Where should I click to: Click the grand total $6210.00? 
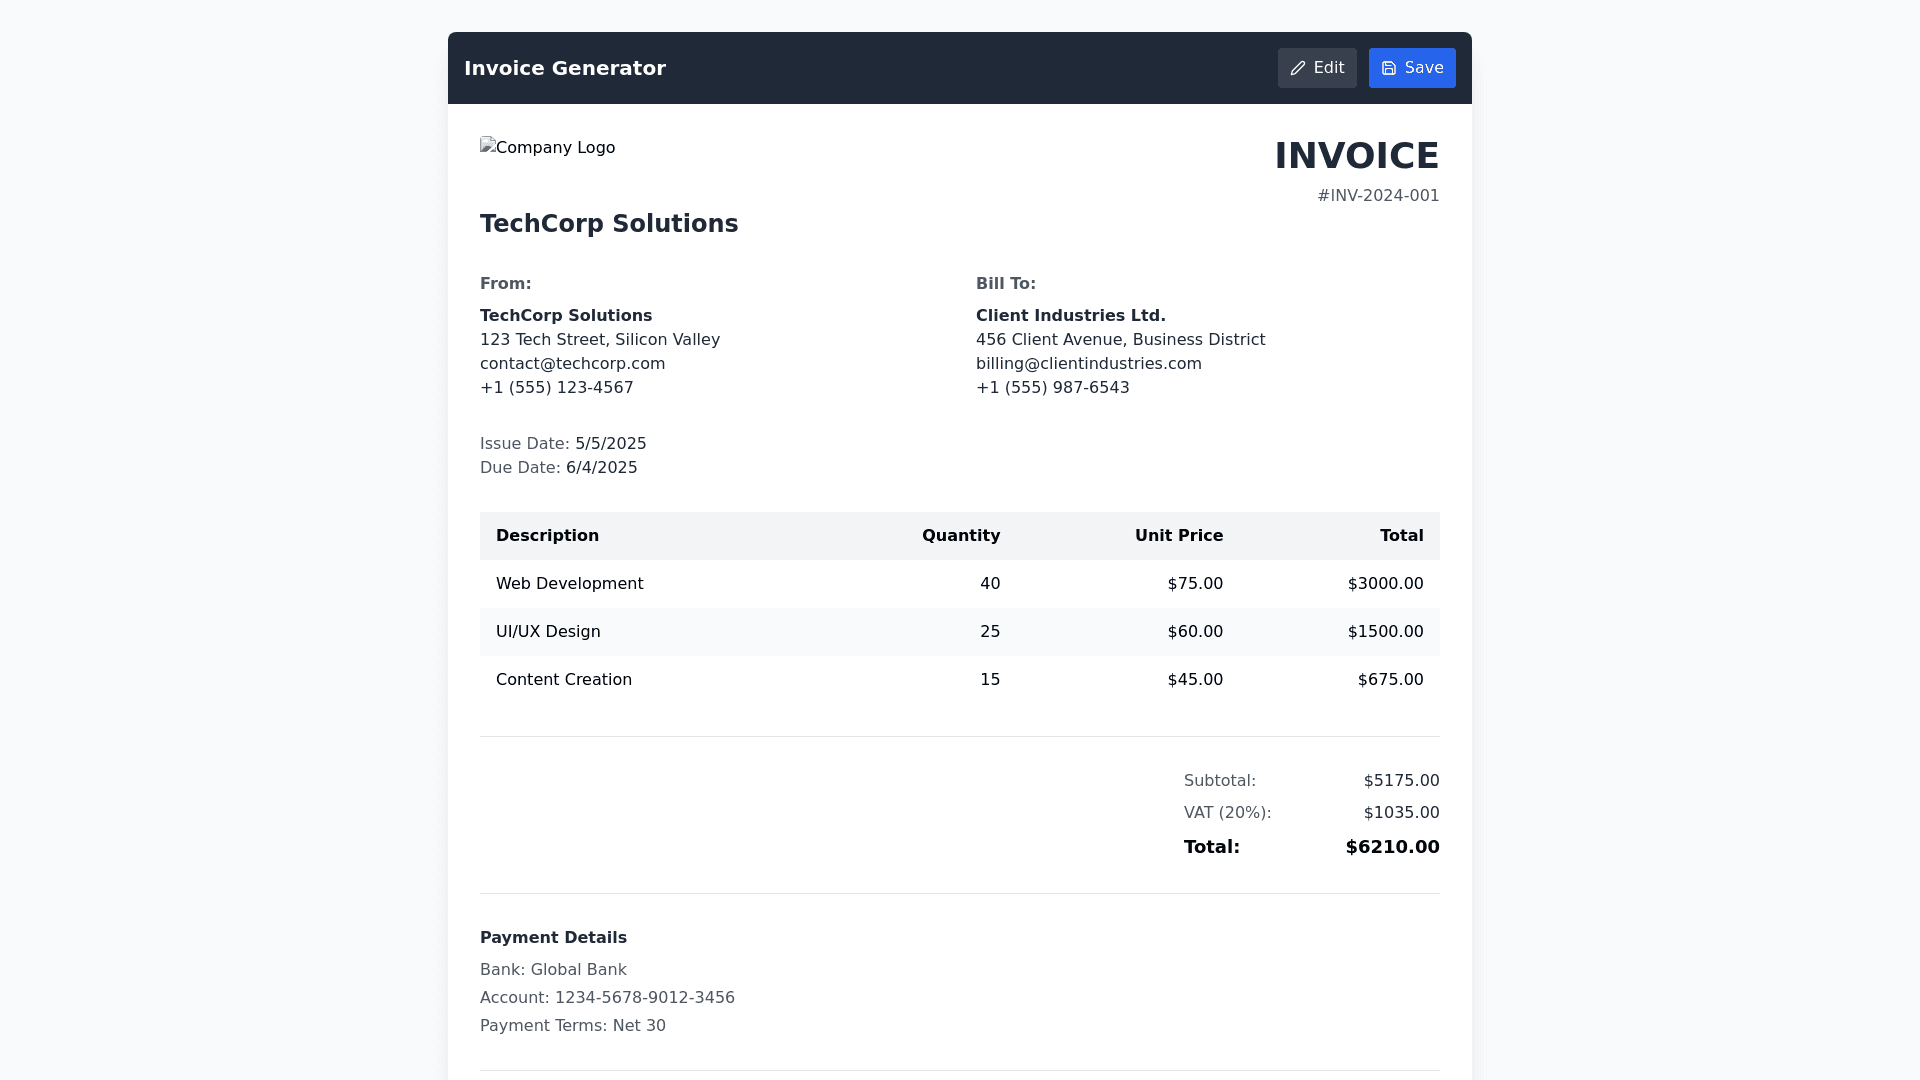tap(1392, 847)
